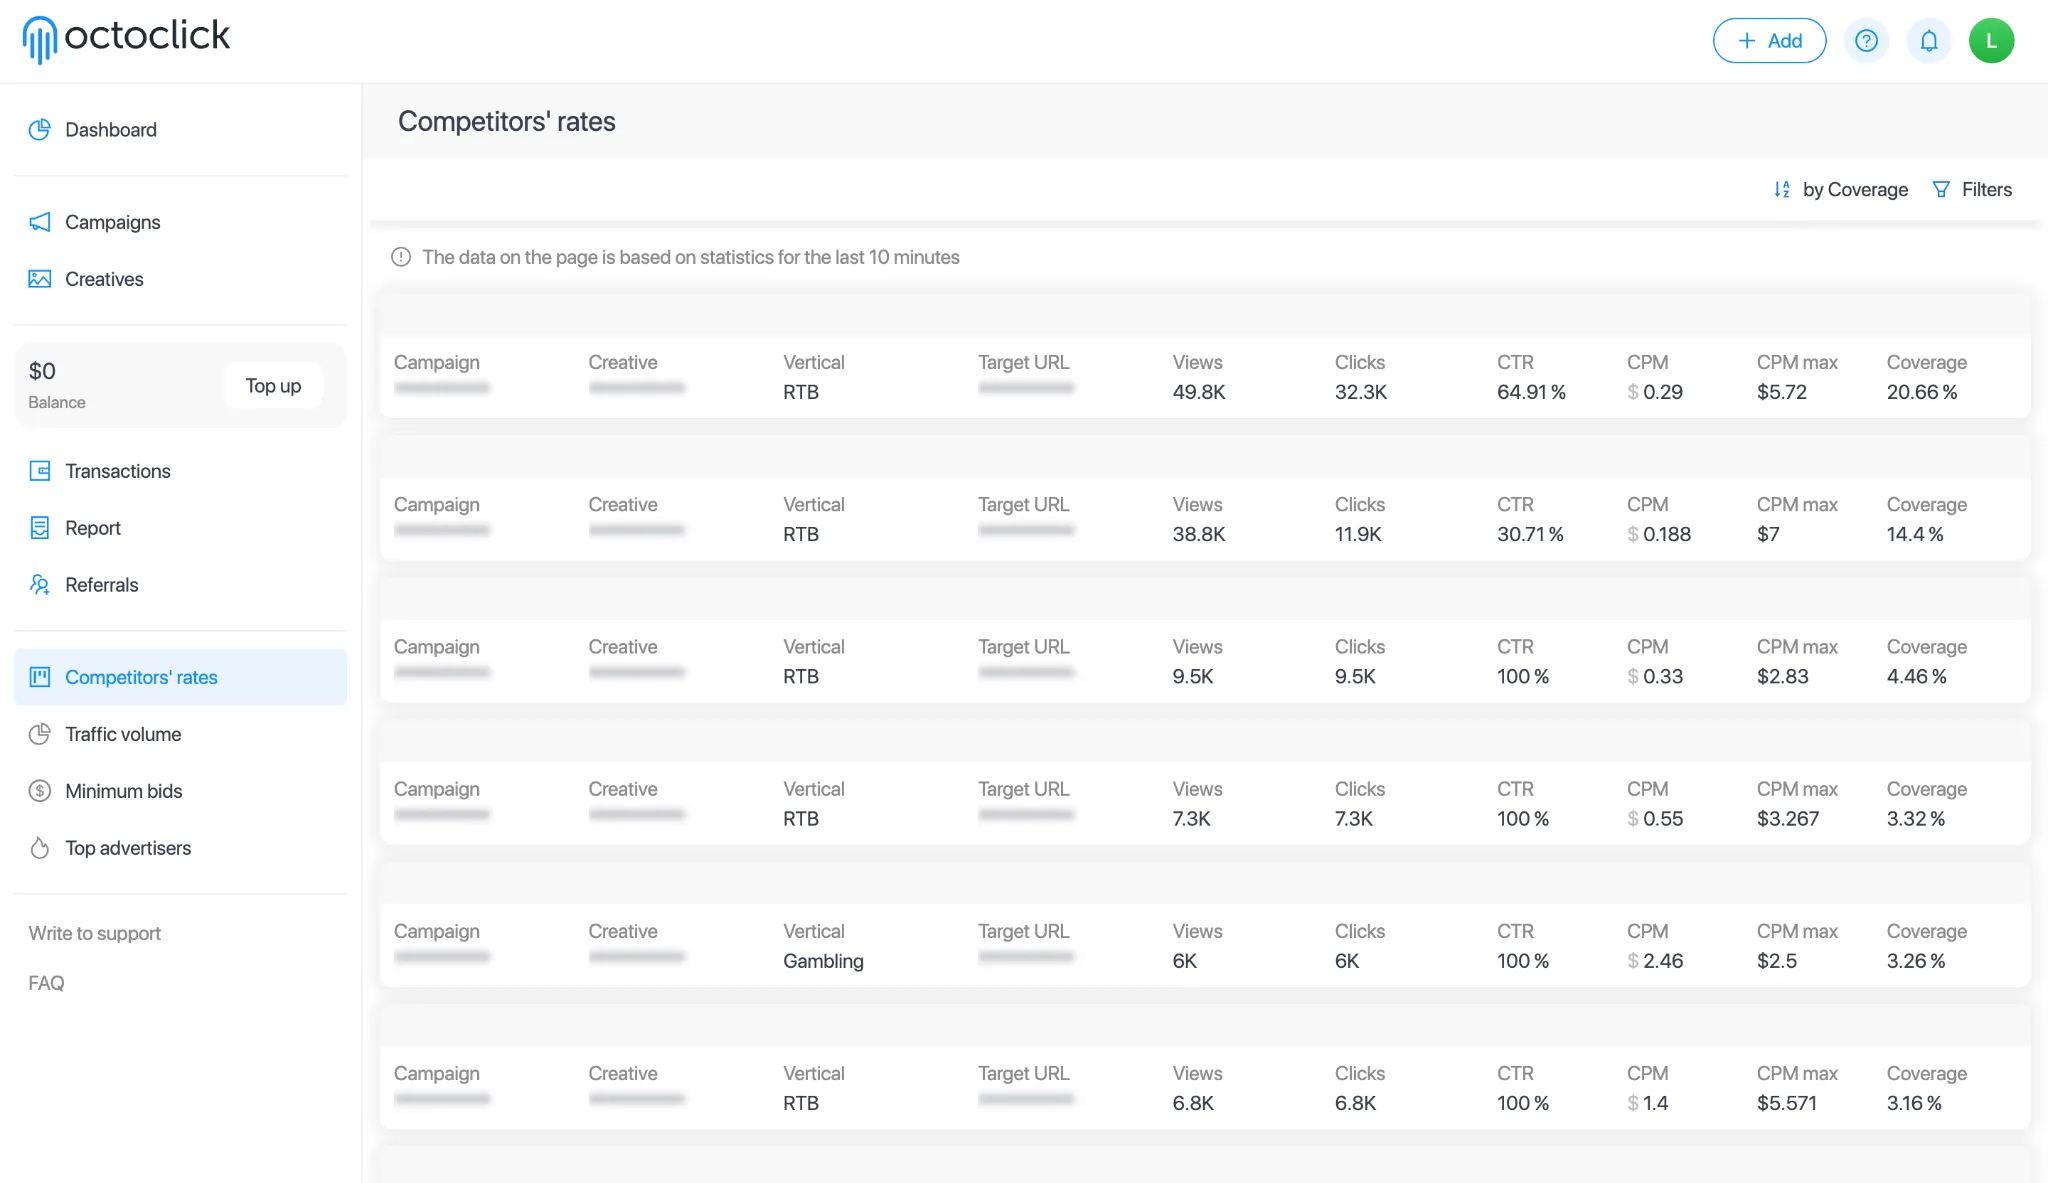Click the 30.71 % CTR value
Image resolution: width=2048 pixels, height=1183 pixels.
[1530, 534]
